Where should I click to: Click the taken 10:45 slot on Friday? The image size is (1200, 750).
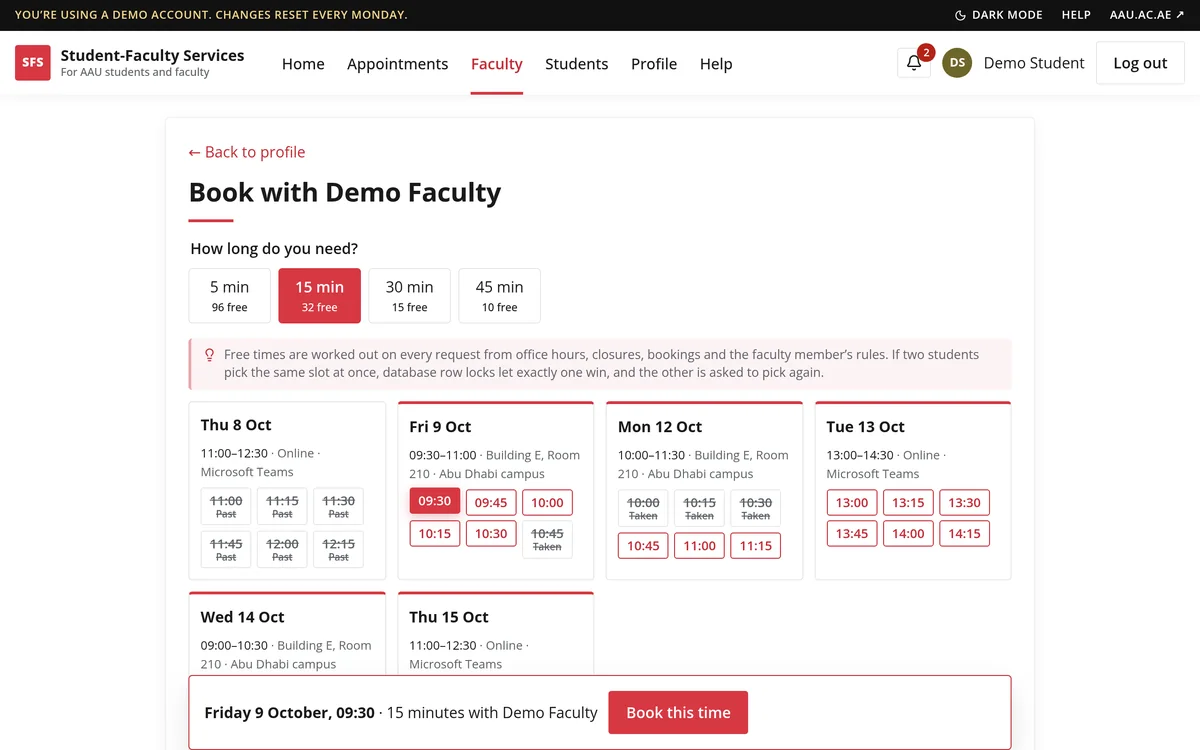[547, 539]
